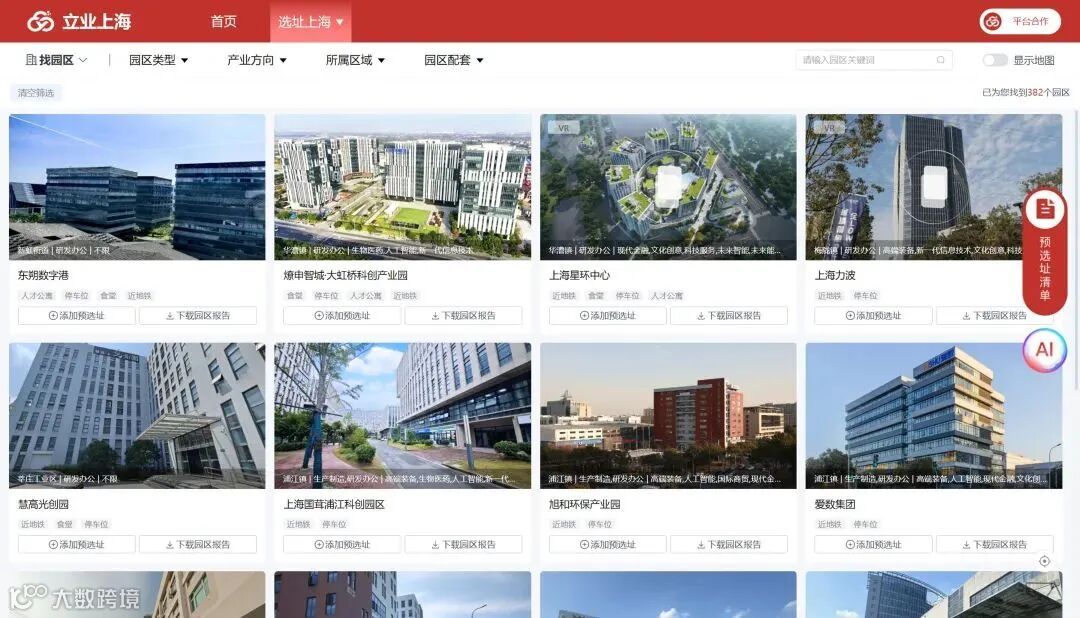Download report for 上海国荏浦江科创园区

tap(464, 544)
